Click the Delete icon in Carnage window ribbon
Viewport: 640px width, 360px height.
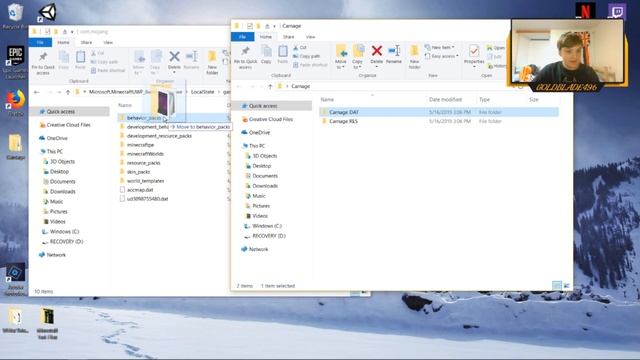[x=376, y=52]
